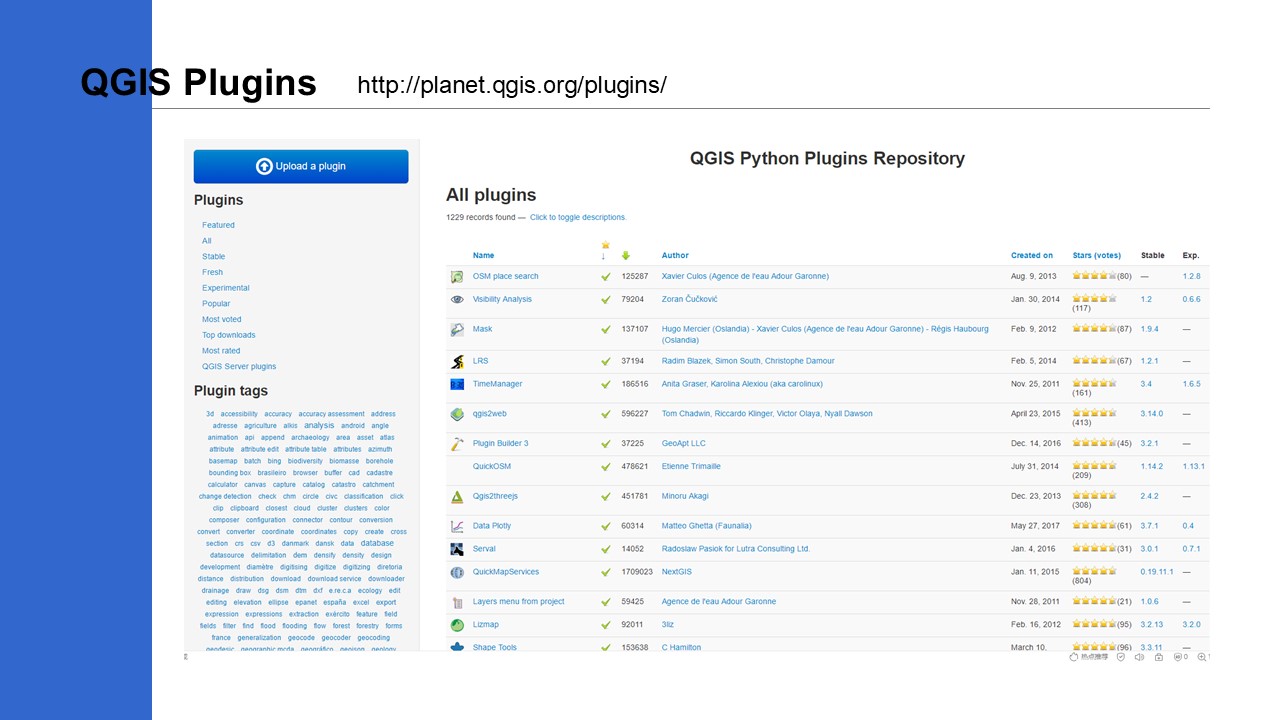Click the Data Plotly chart icon
Image resolution: width=1280 pixels, height=720 pixels.
click(457, 526)
